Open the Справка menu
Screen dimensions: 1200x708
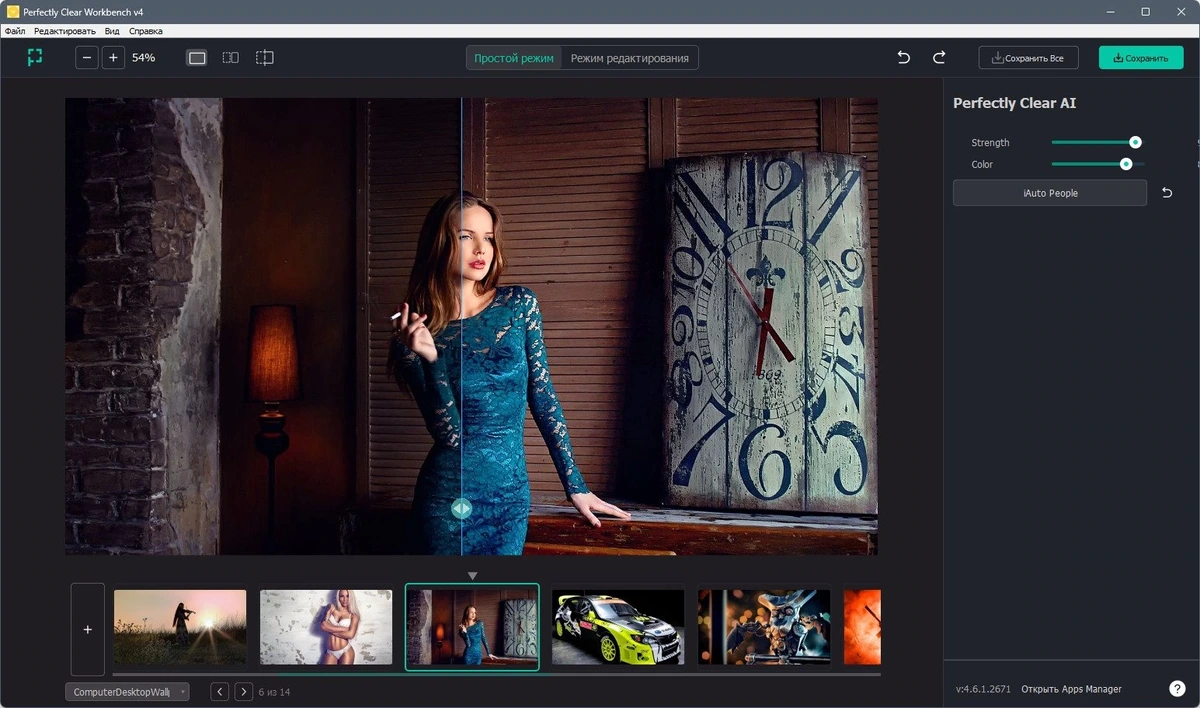pos(146,31)
